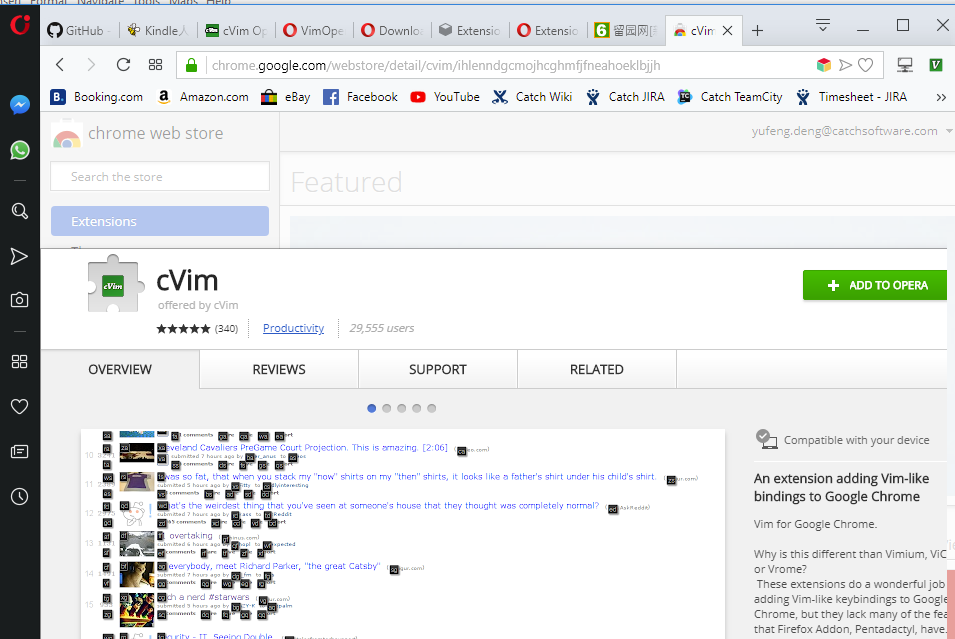Click the green V extension icon
Screen dimensions: 955x639
(x=936, y=65)
